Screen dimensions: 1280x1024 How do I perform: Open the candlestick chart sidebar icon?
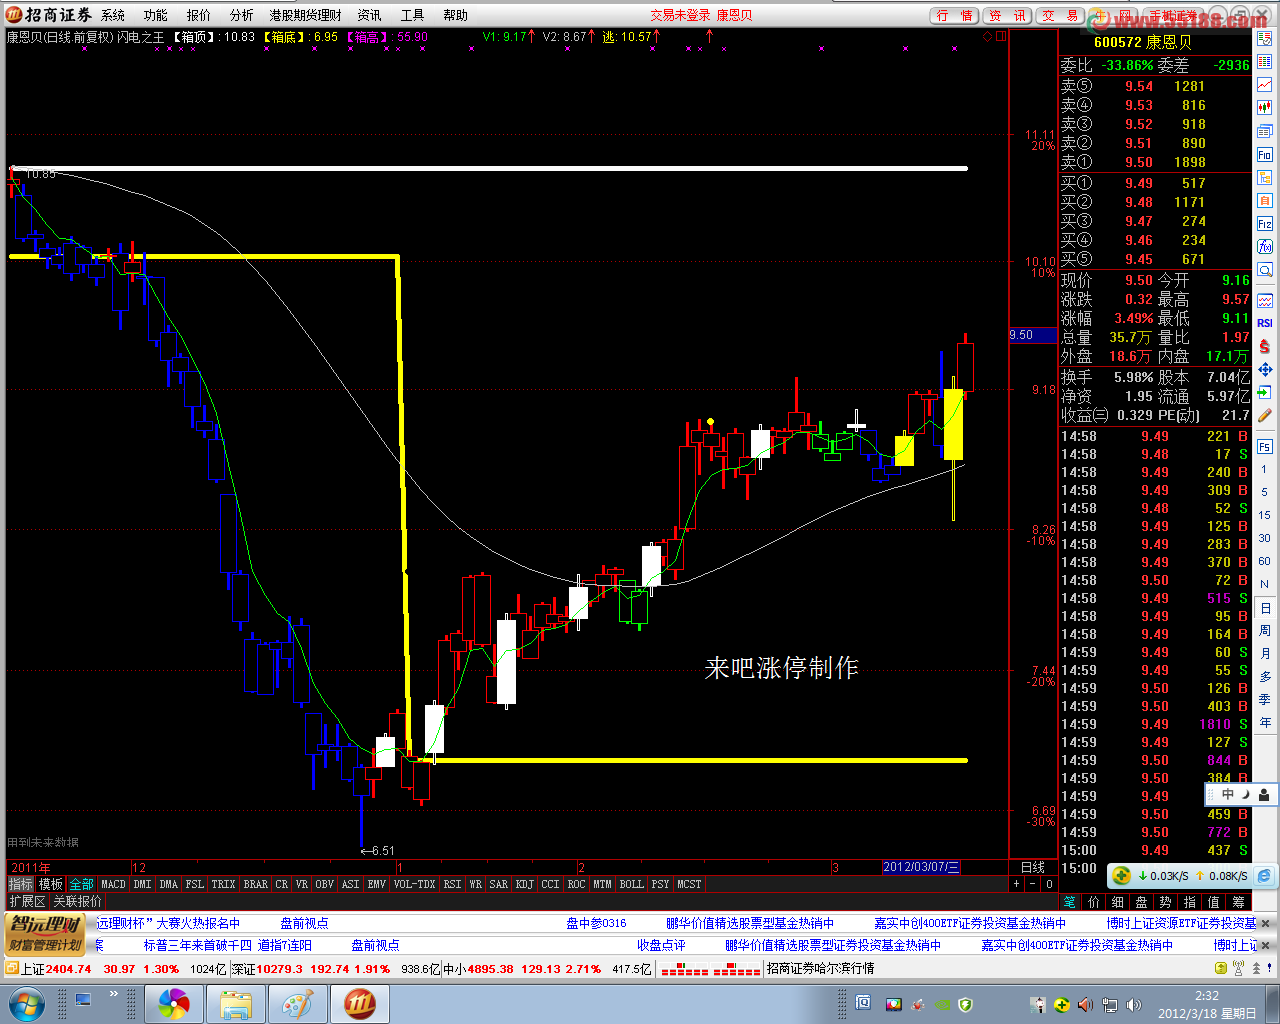(1265, 108)
